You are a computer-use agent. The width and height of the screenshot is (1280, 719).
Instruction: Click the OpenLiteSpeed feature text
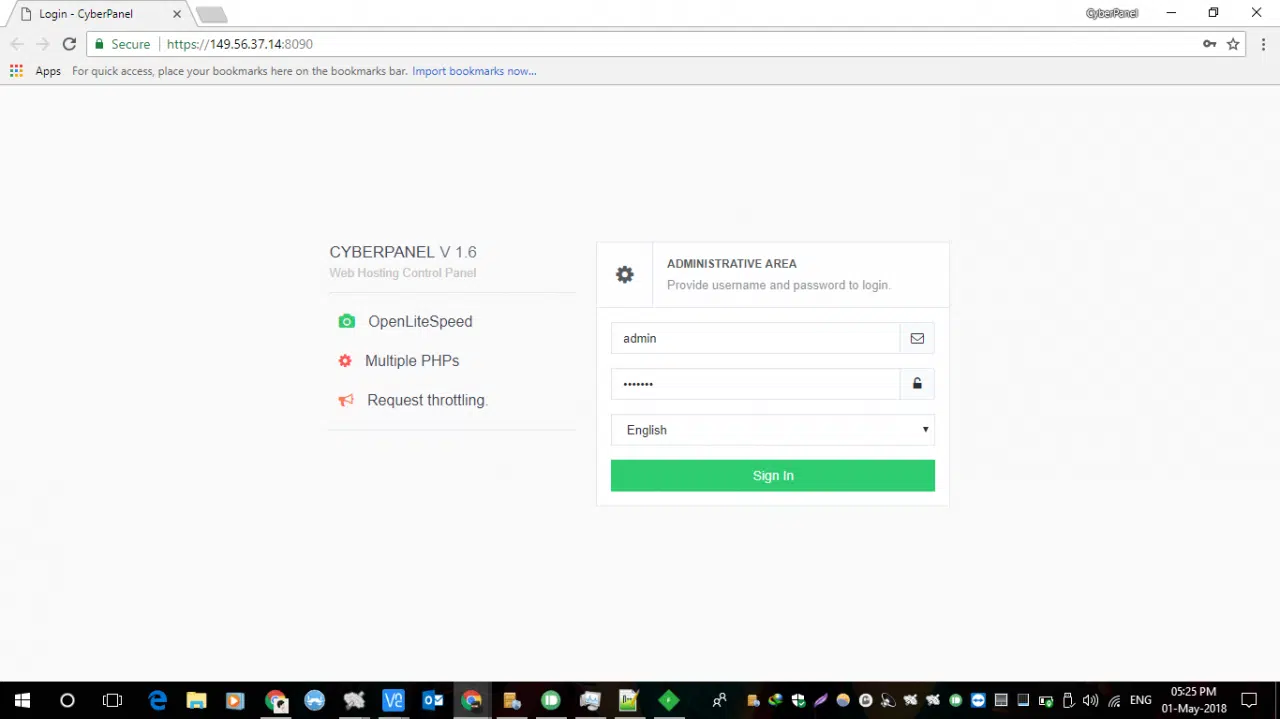[420, 321]
